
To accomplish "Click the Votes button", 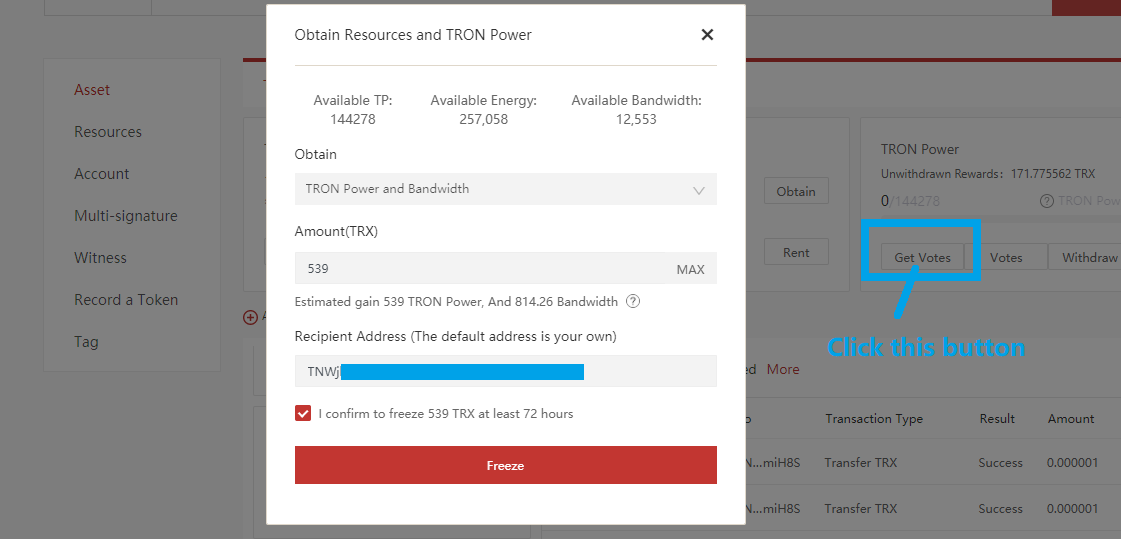I will pos(1006,257).
